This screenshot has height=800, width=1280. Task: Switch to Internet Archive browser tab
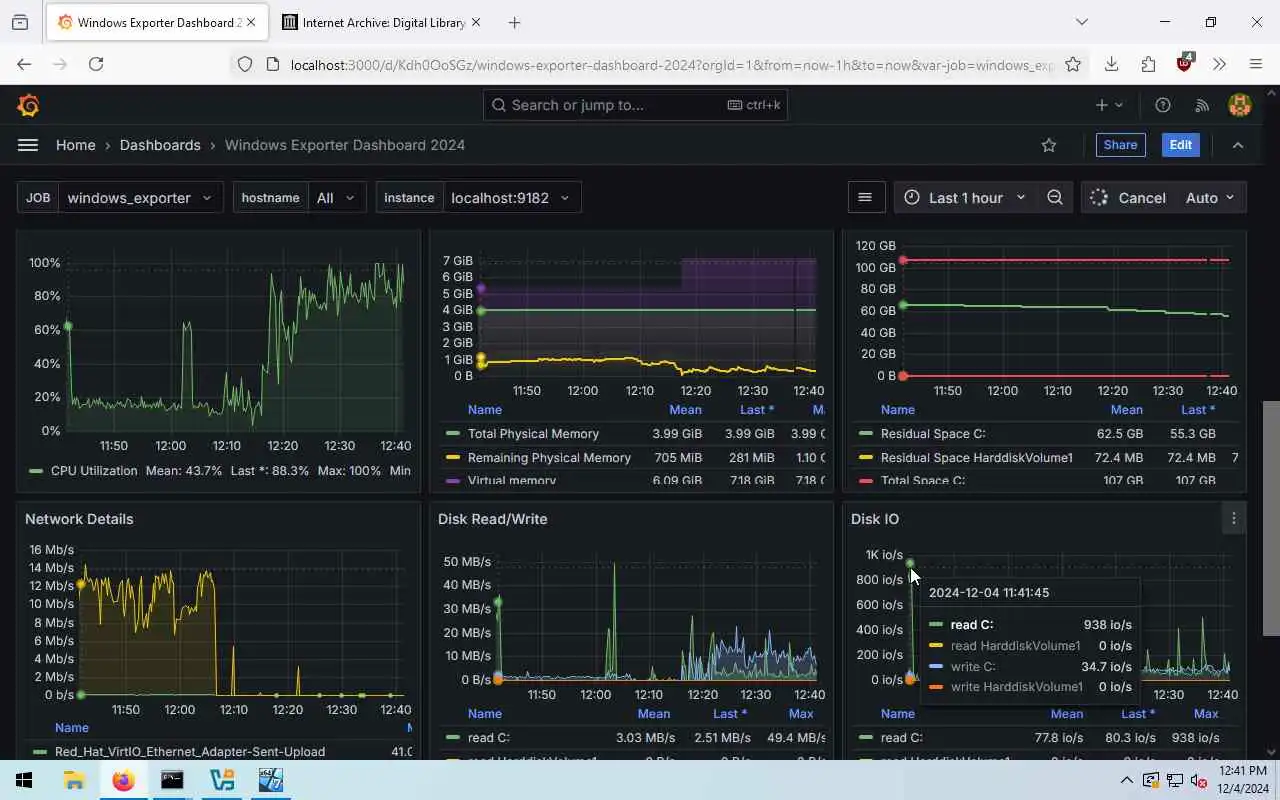[381, 22]
